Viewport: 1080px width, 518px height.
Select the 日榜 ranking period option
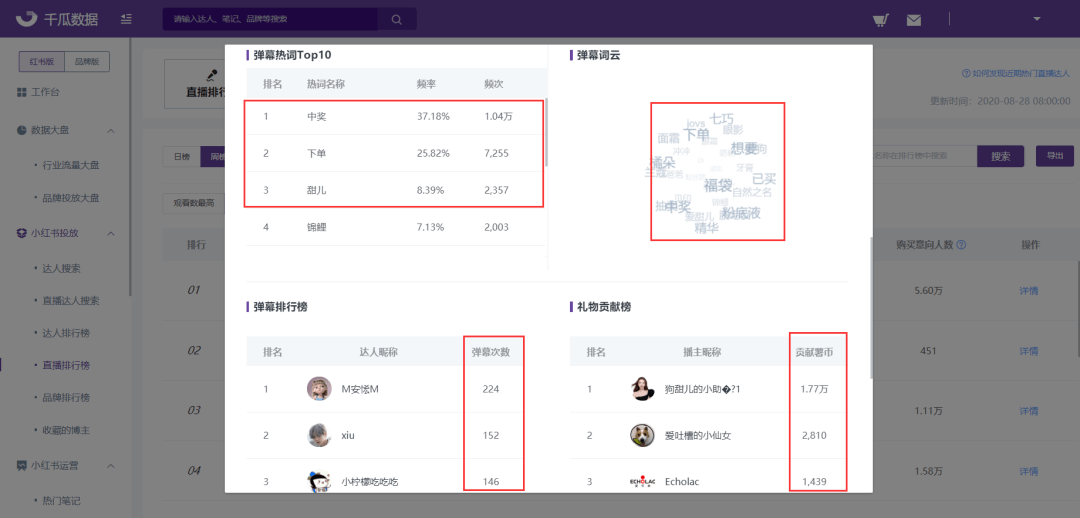[181, 157]
